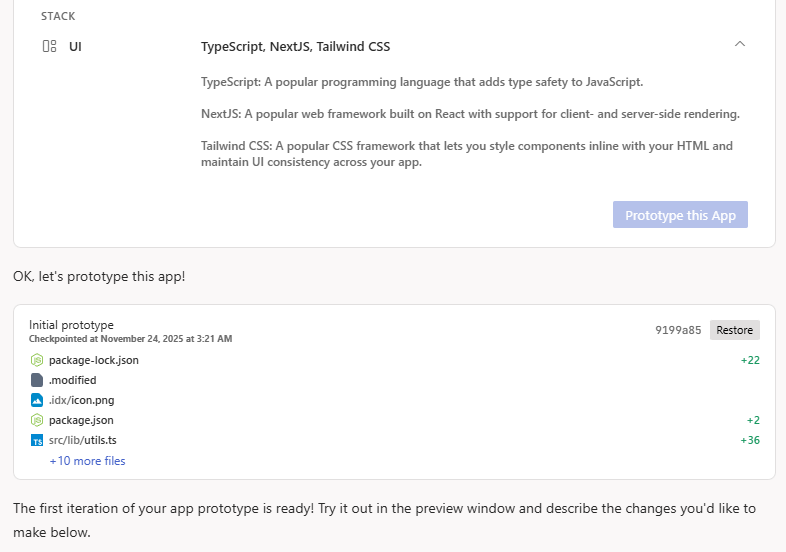Open the .modified file entry
This screenshot has width=786, height=552.
click(x=72, y=380)
